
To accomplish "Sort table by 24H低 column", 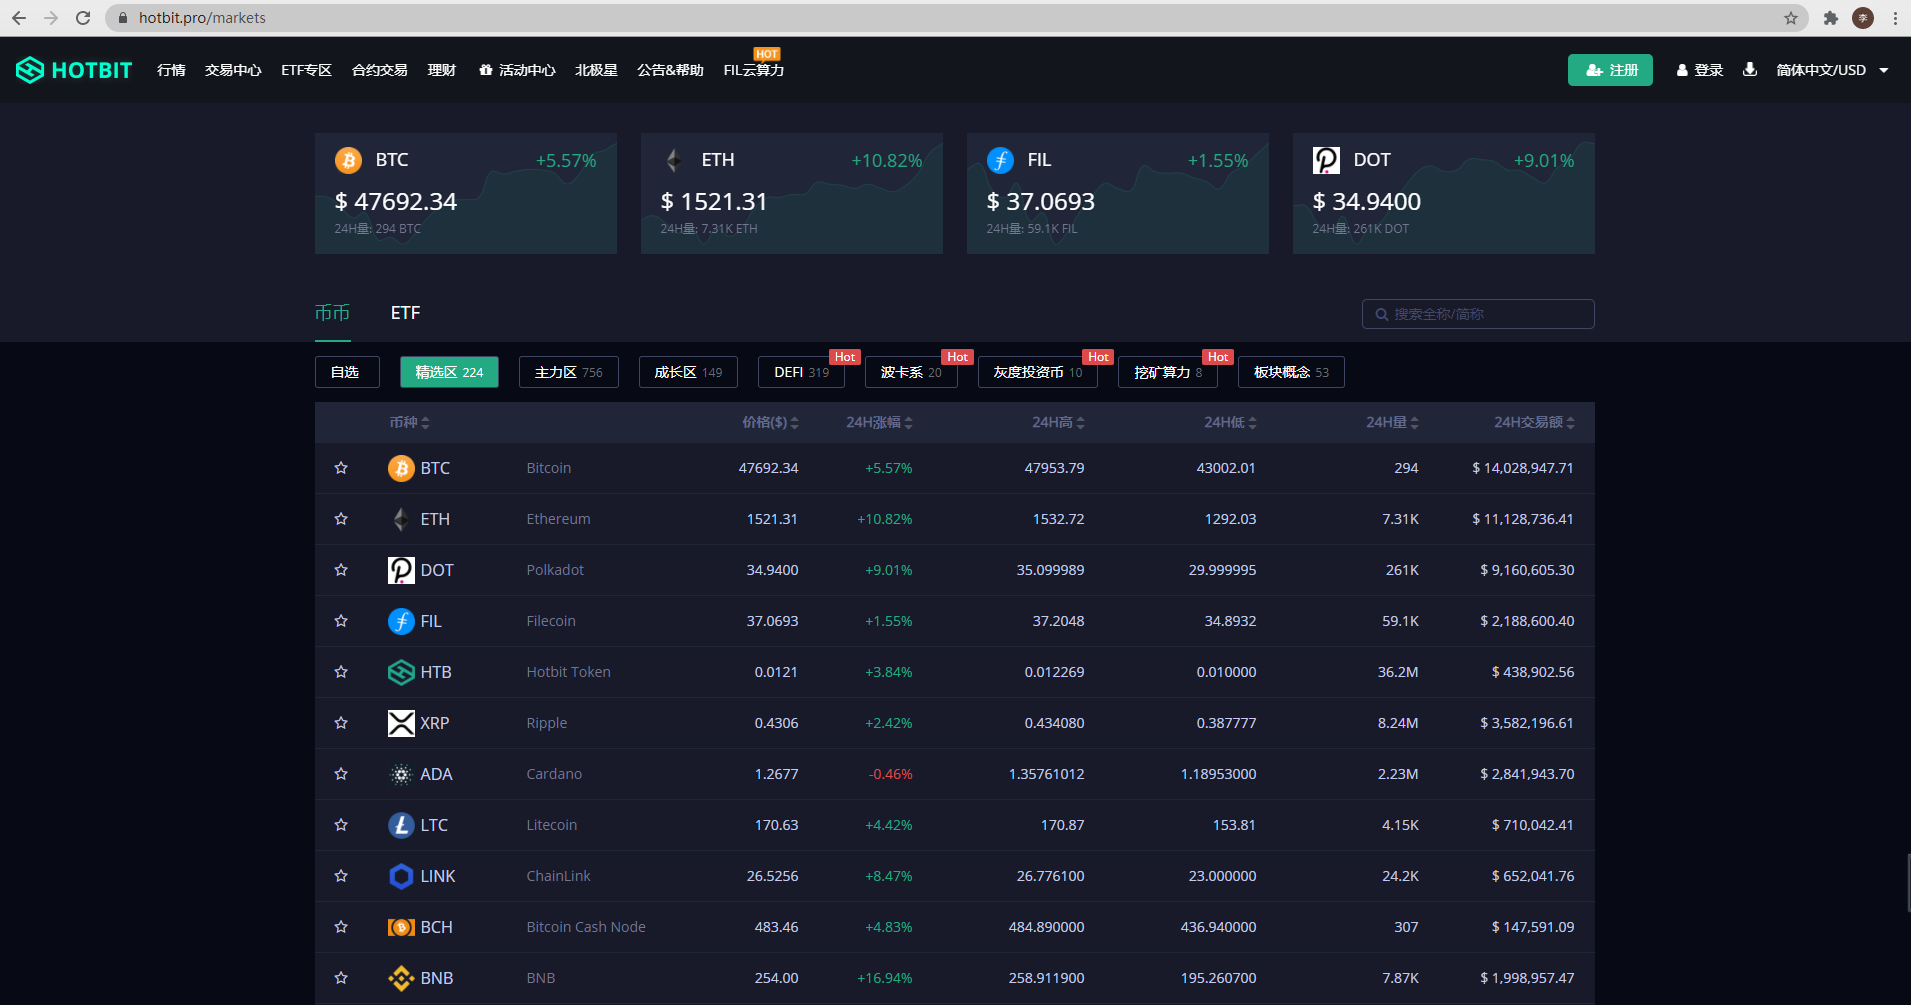I will [x=1230, y=422].
